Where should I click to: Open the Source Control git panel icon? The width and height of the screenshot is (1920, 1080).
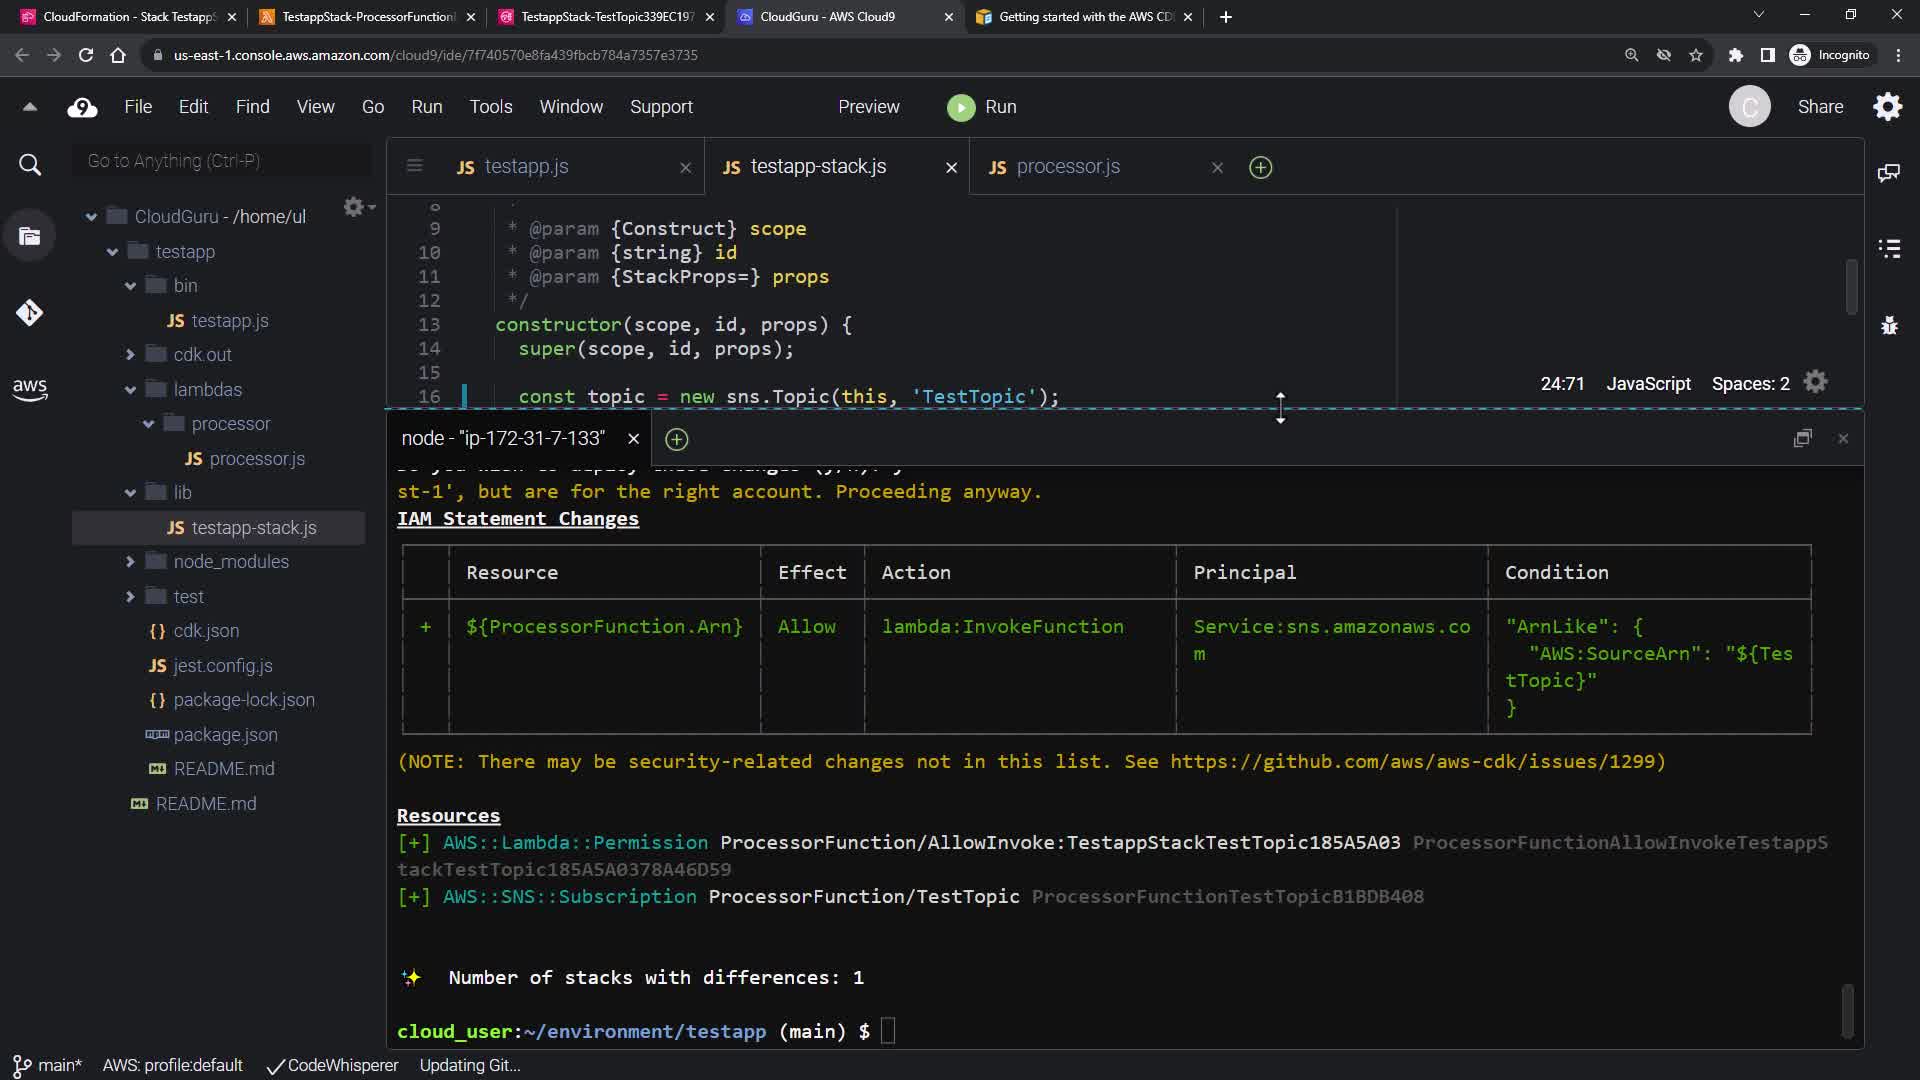tap(29, 313)
